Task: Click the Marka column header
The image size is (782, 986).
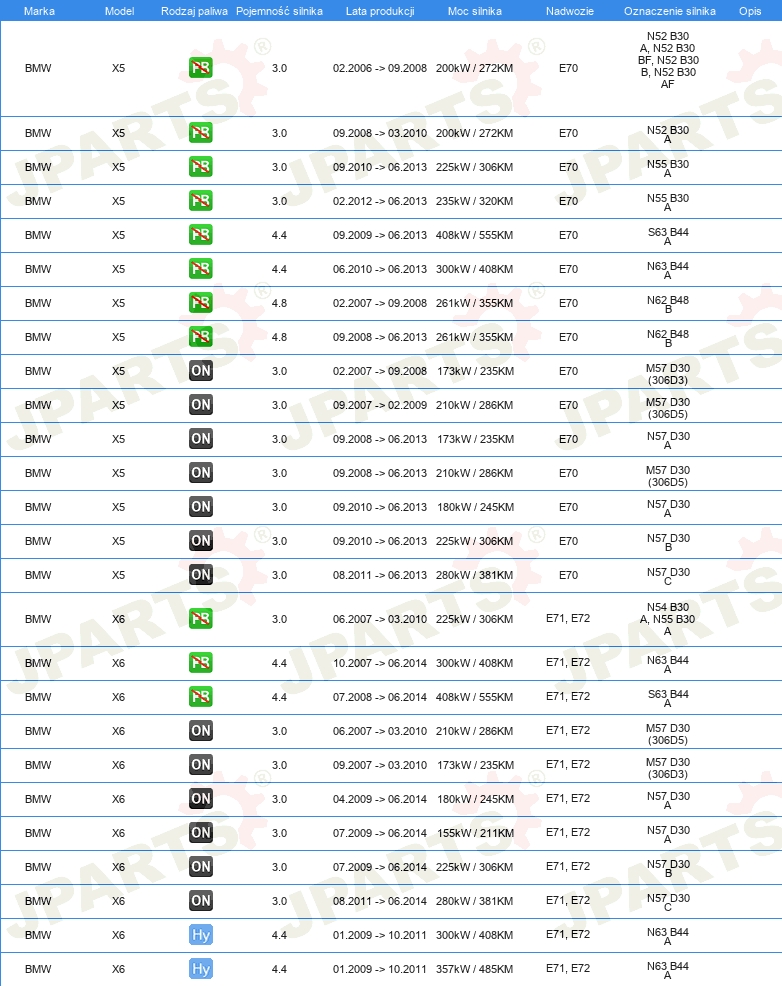Action: point(39,11)
